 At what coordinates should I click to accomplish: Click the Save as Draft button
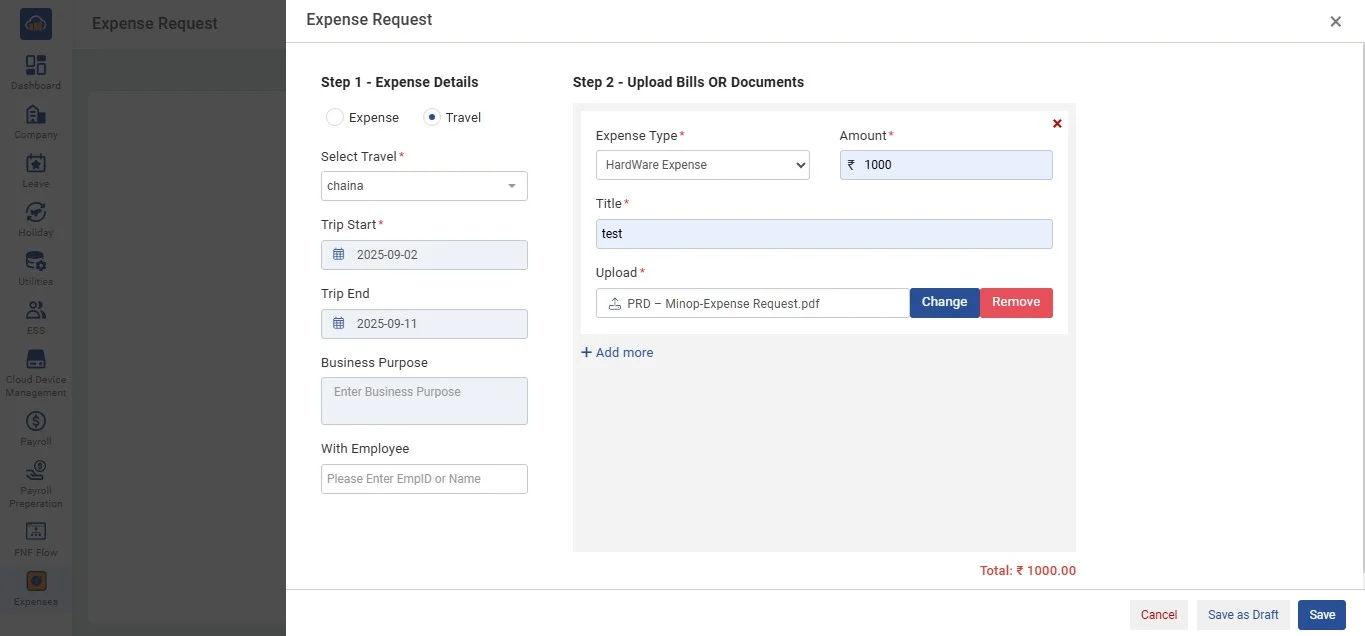tap(1243, 615)
